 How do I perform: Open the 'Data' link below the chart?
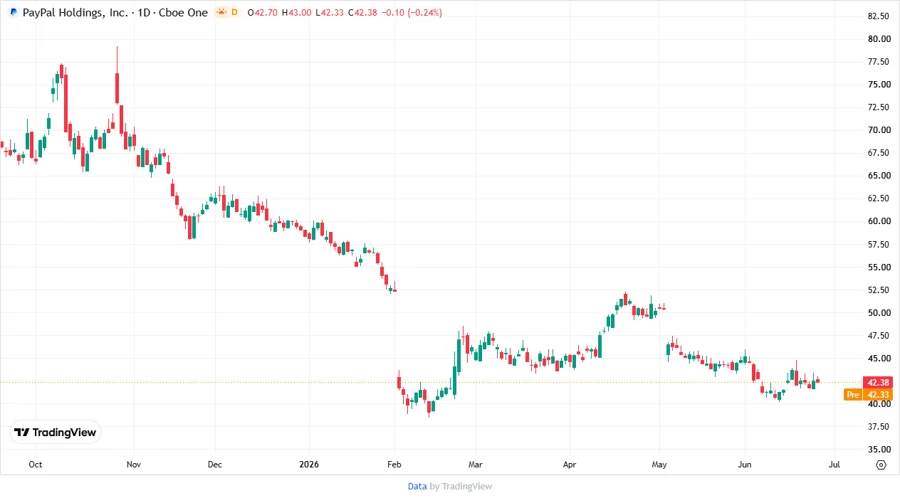(x=417, y=487)
